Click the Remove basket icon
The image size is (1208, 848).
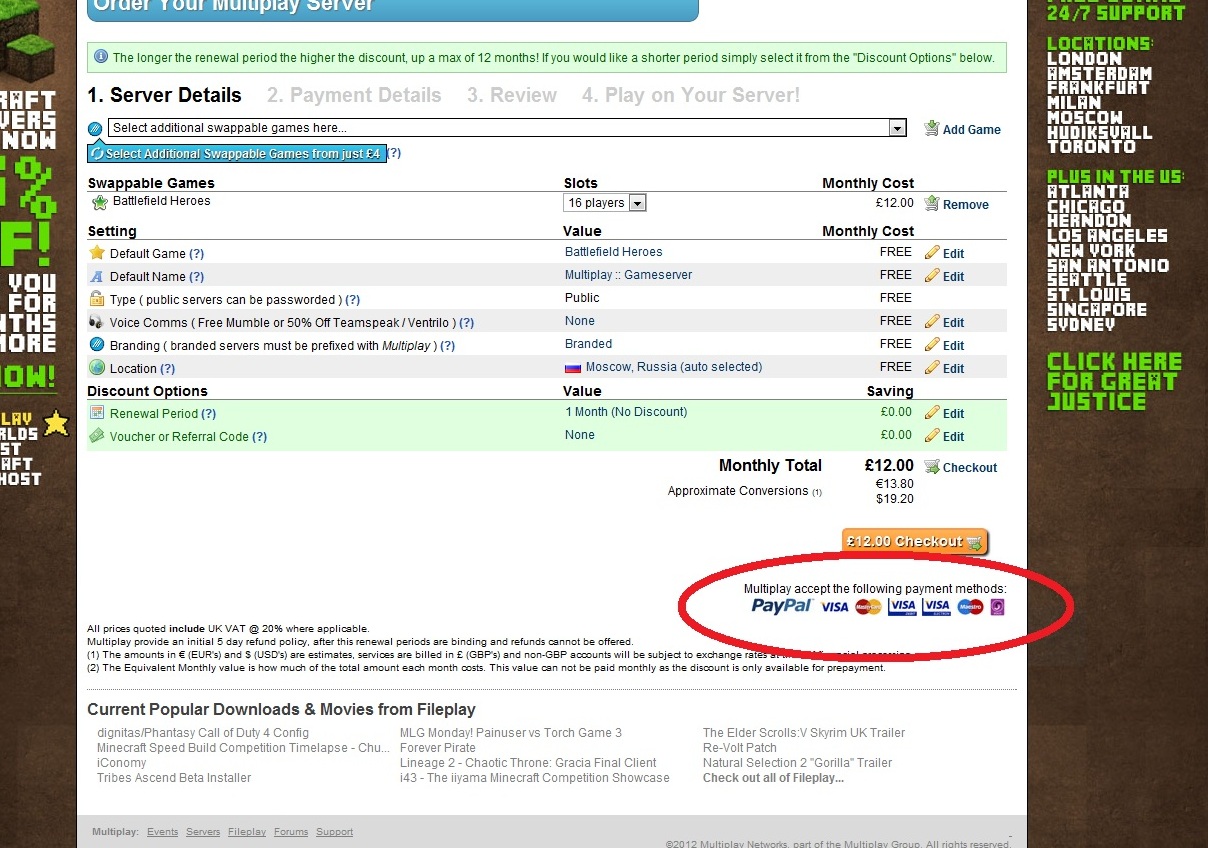(x=931, y=203)
